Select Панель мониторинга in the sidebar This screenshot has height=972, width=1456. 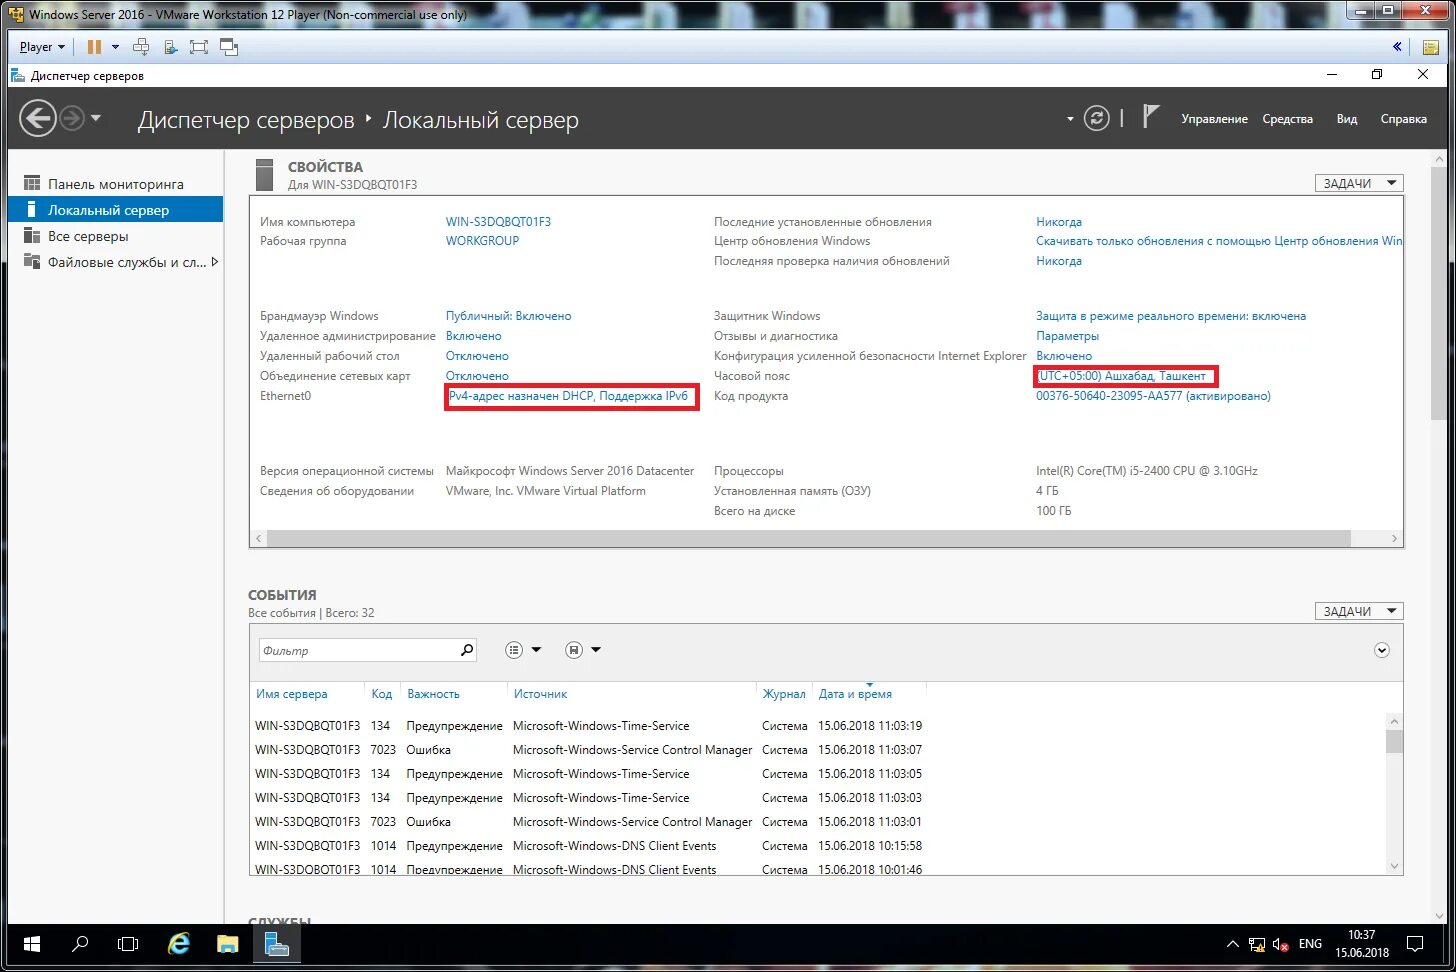coord(116,184)
